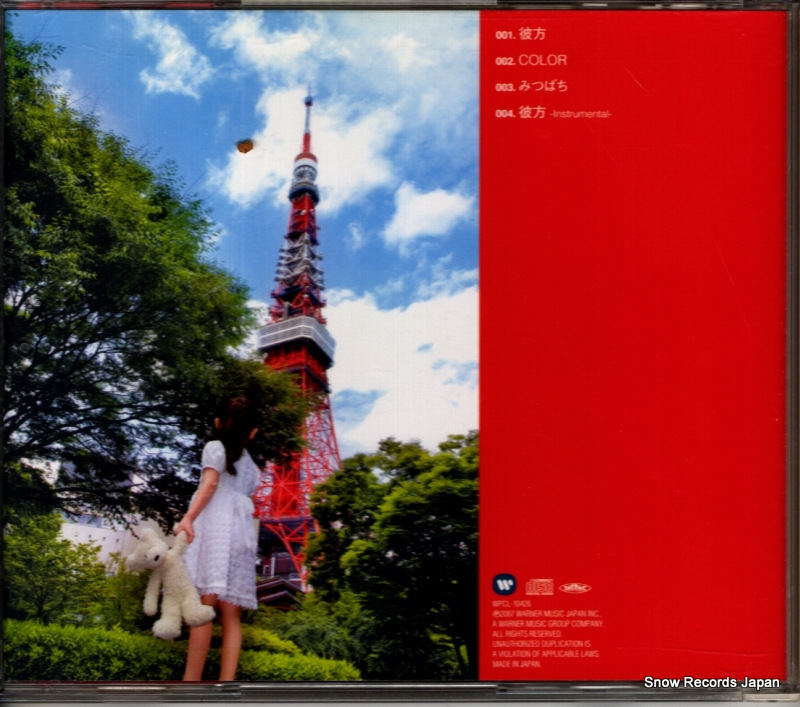Click the small object floating in the sky
Image resolution: width=800 pixels, height=707 pixels.
244,146
